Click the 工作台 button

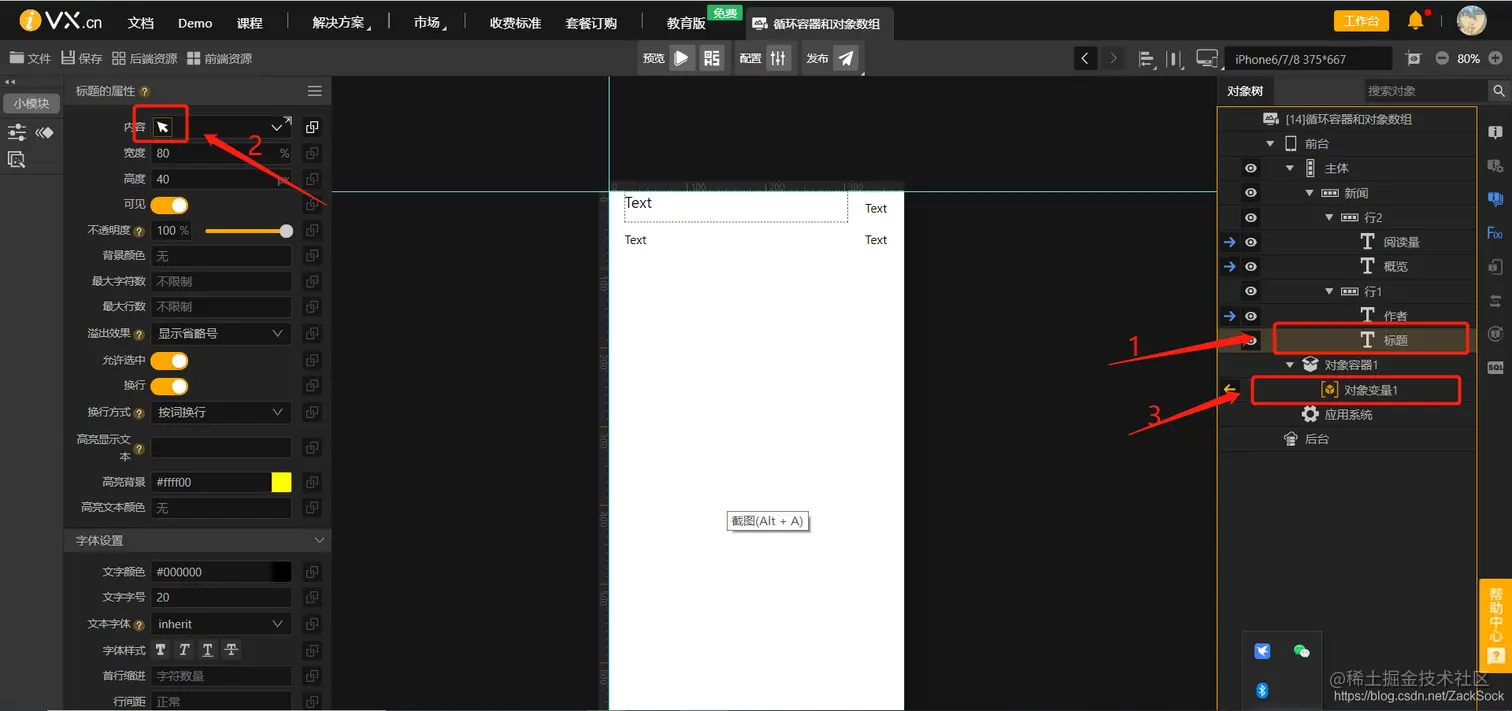tap(1361, 21)
